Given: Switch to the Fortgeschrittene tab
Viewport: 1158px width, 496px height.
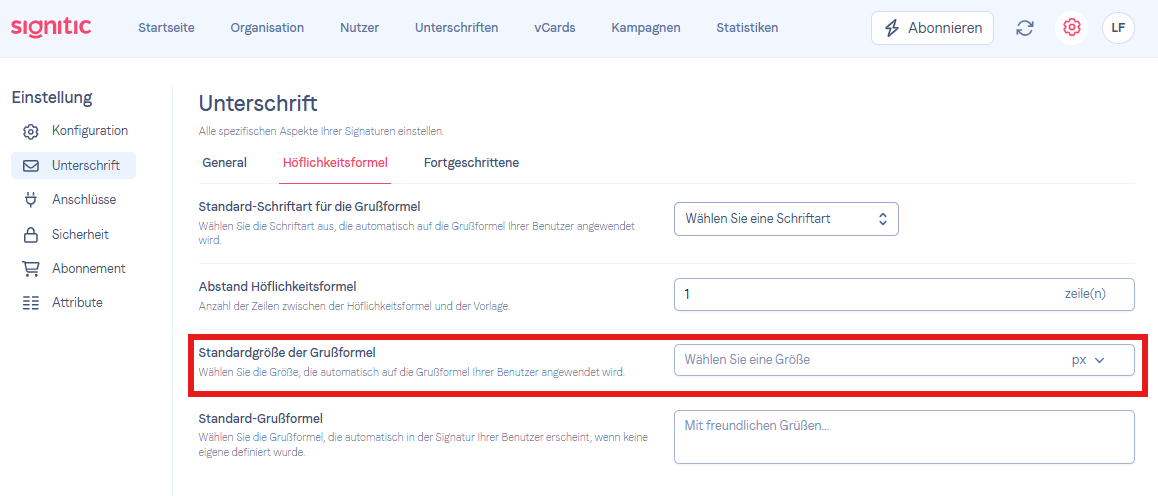Looking at the screenshot, I should click(x=471, y=162).
